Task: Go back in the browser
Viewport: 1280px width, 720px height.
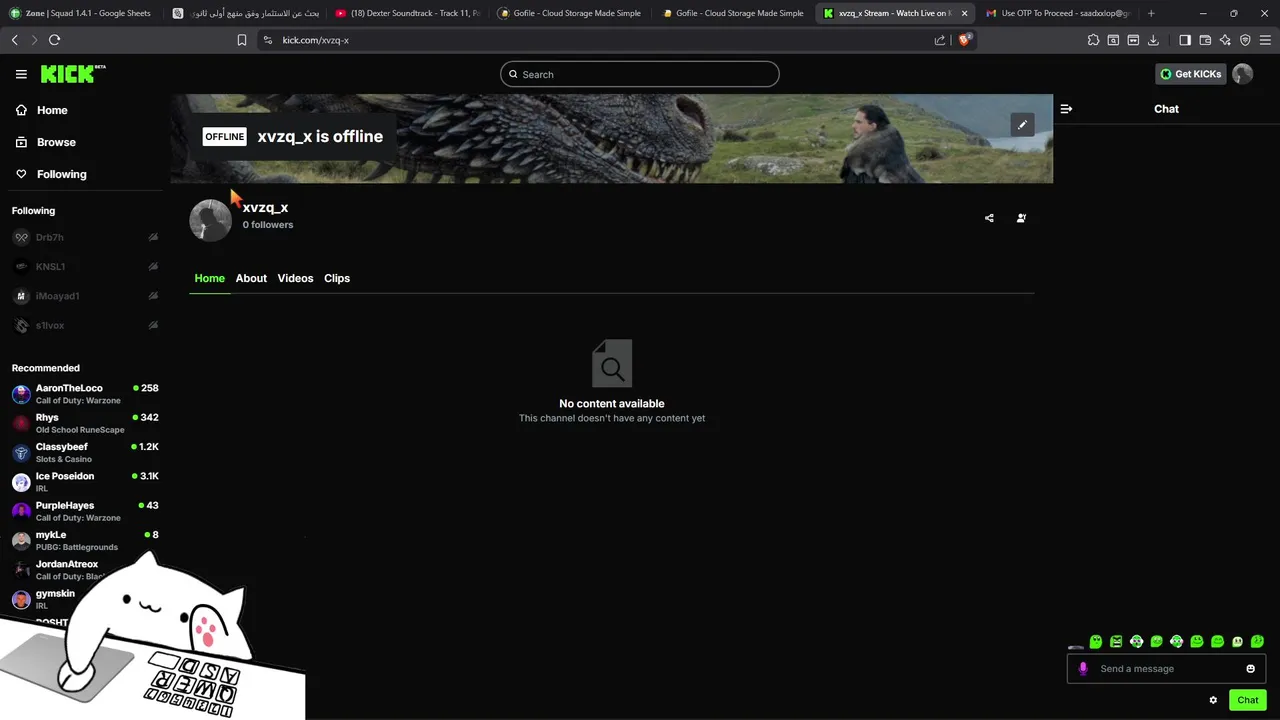Action: tap(14, 40)
